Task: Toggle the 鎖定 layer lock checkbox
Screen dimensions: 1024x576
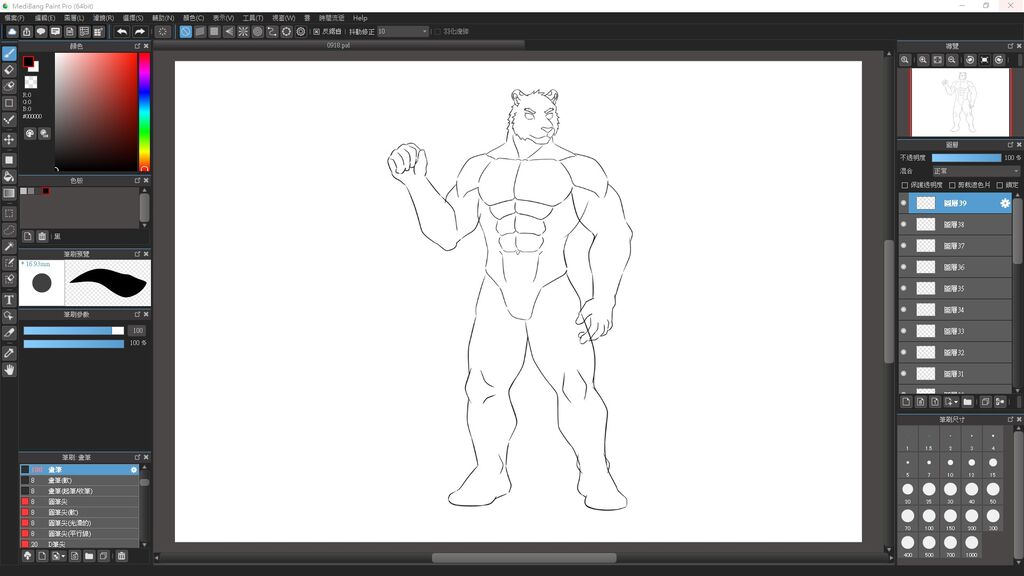Action: pyautogui.click(x=1000, y=185)
